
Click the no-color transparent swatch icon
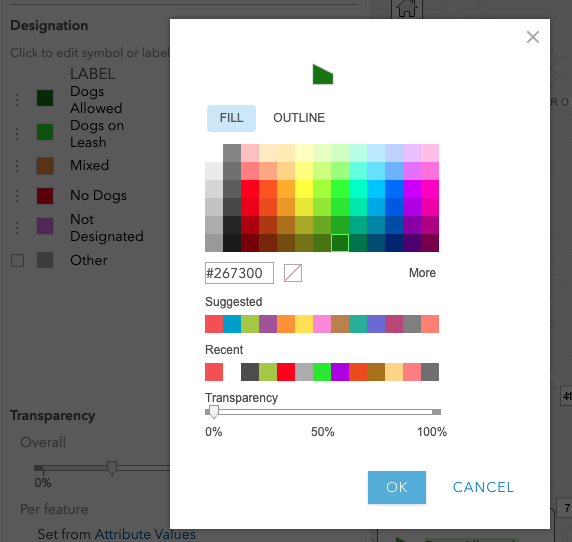tap(293, 273)
